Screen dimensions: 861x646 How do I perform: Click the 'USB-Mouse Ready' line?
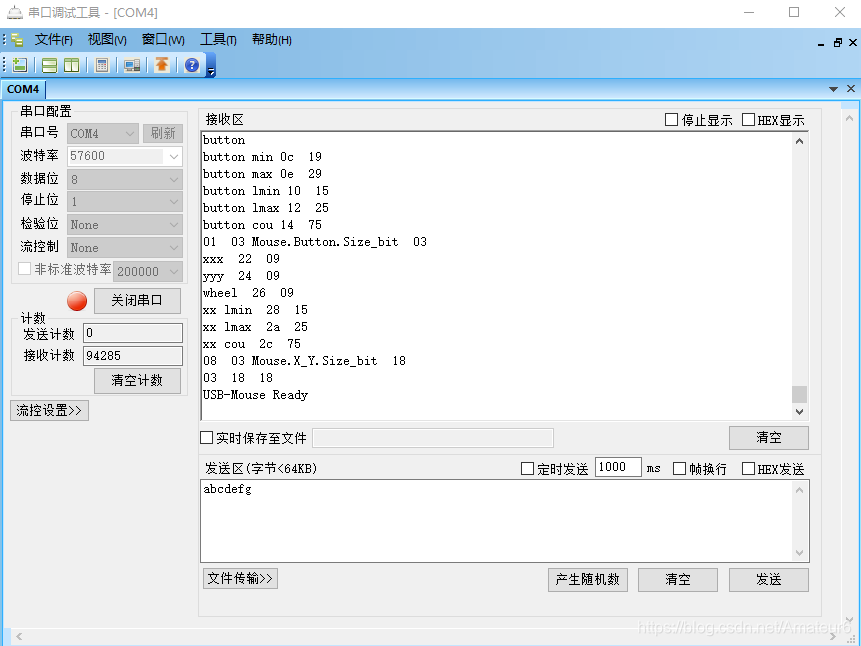pos(256,395)
